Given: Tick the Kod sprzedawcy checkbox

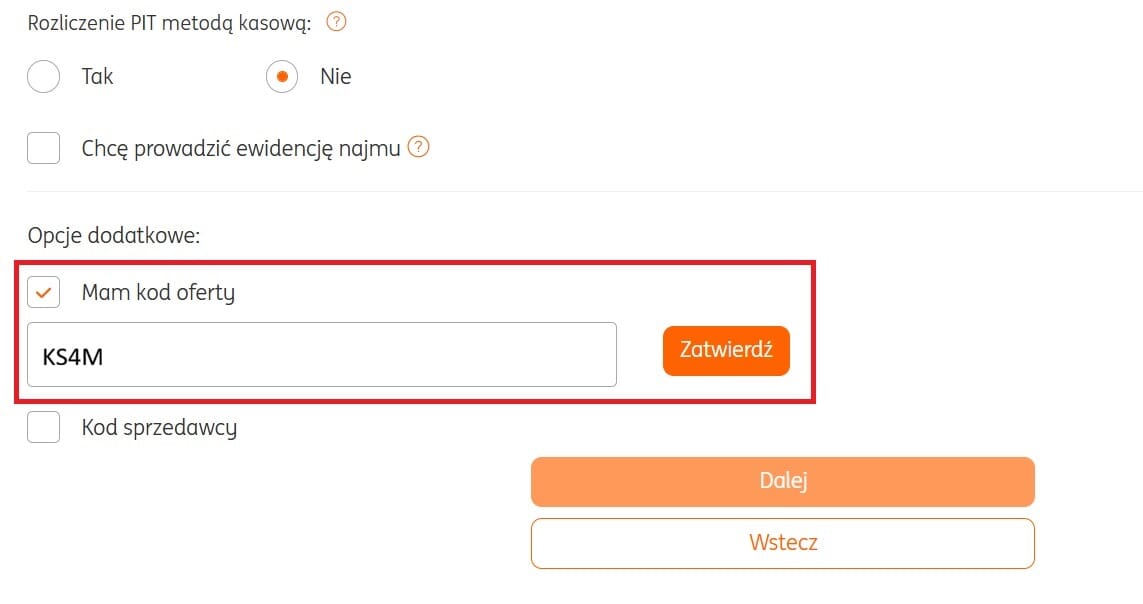Looking at the screenshot, I should (x=43, y=428).
